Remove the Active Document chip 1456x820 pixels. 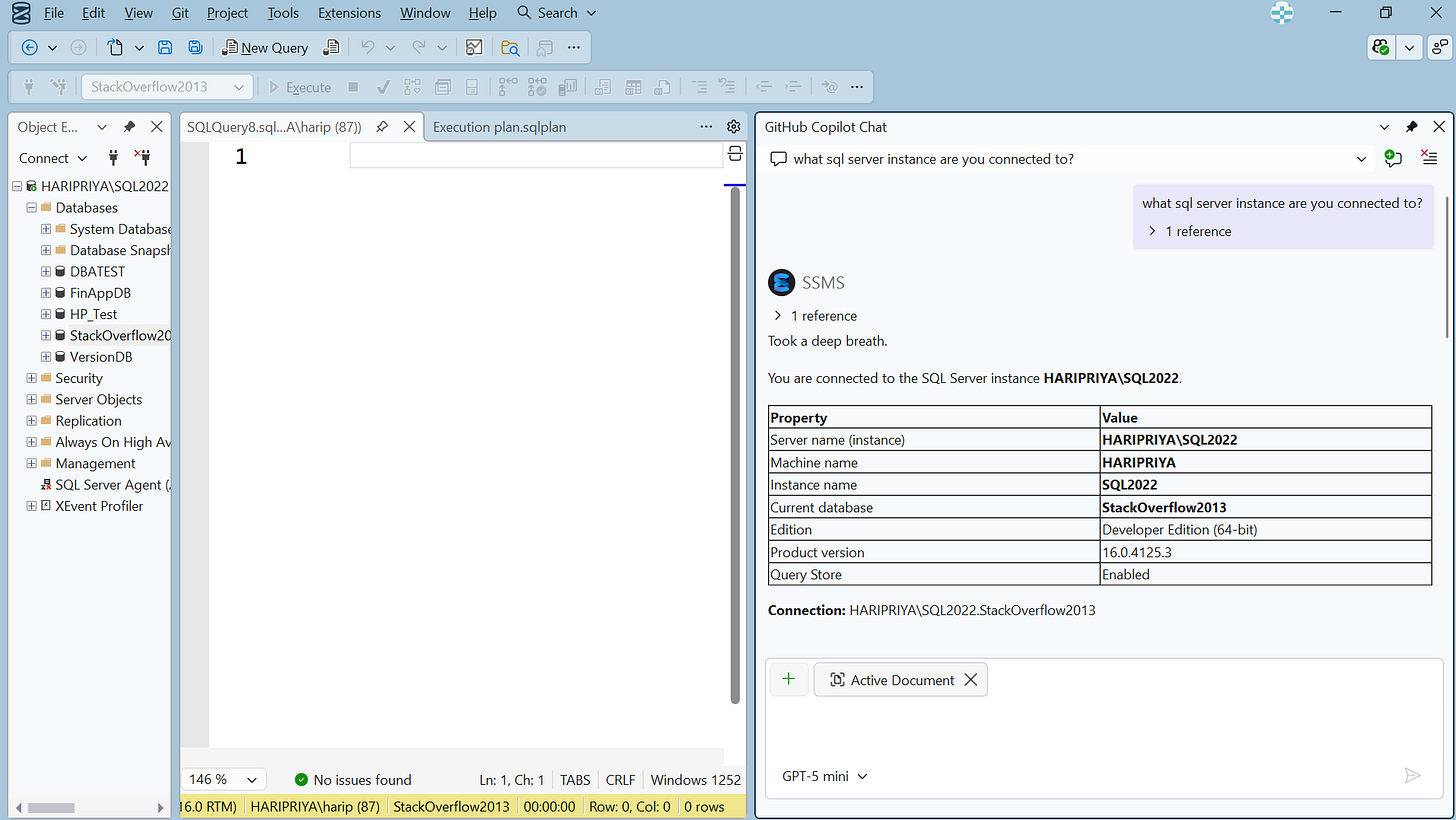click(970, 680)
